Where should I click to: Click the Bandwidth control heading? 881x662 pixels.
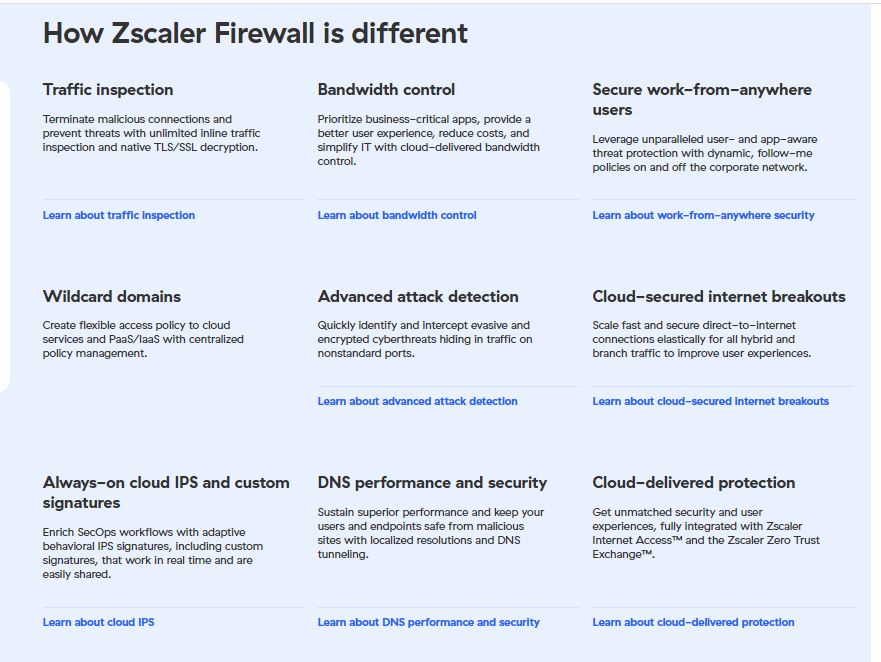pos(386,89)
